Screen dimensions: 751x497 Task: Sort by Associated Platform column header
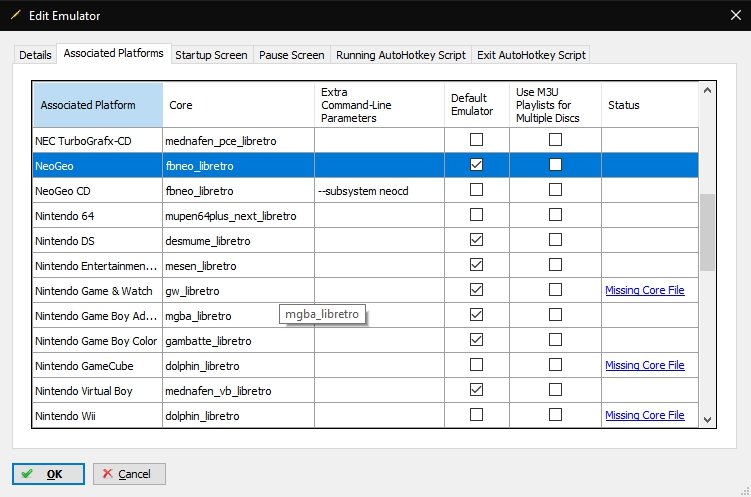98,105
